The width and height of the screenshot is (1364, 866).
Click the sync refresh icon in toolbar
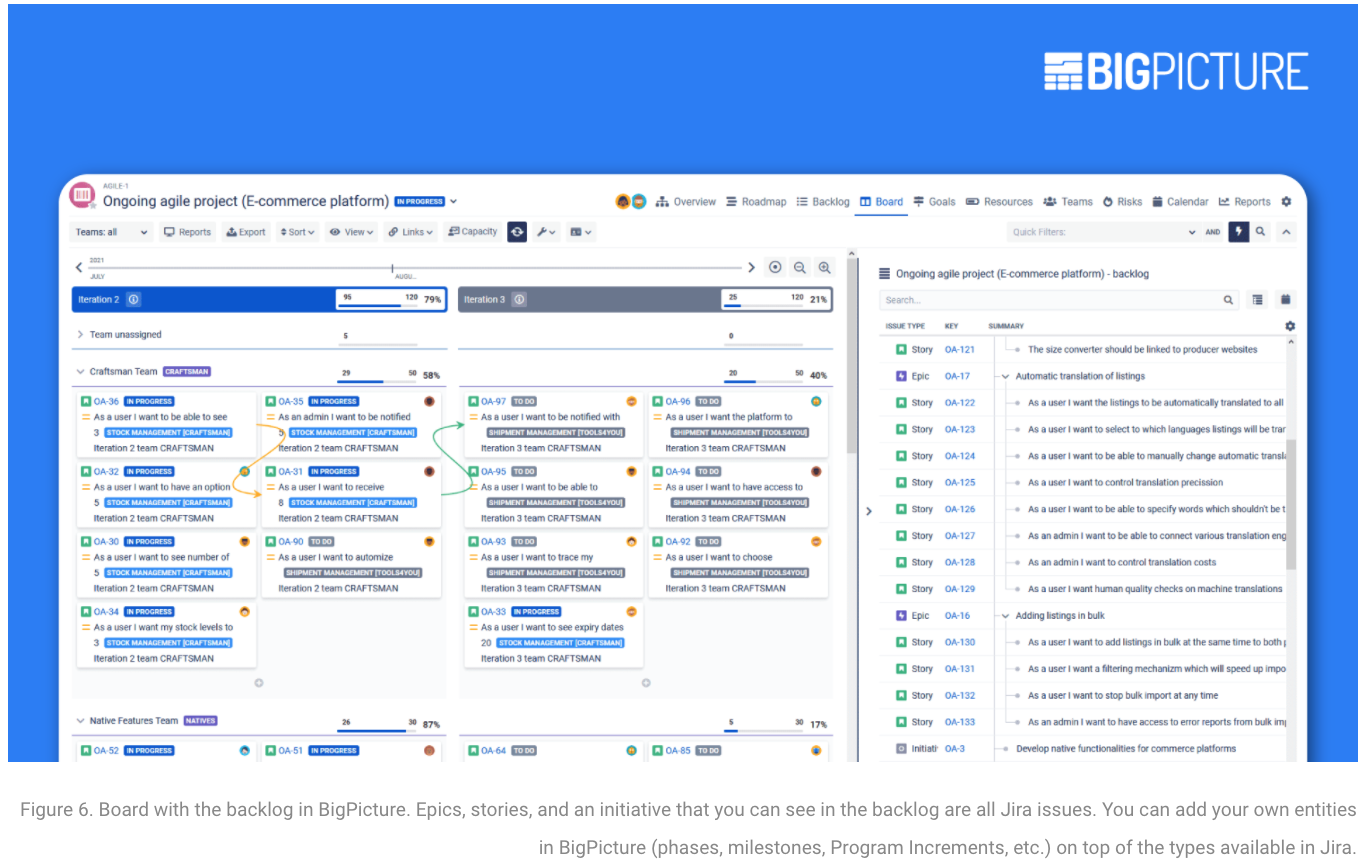tap(517, 232)
